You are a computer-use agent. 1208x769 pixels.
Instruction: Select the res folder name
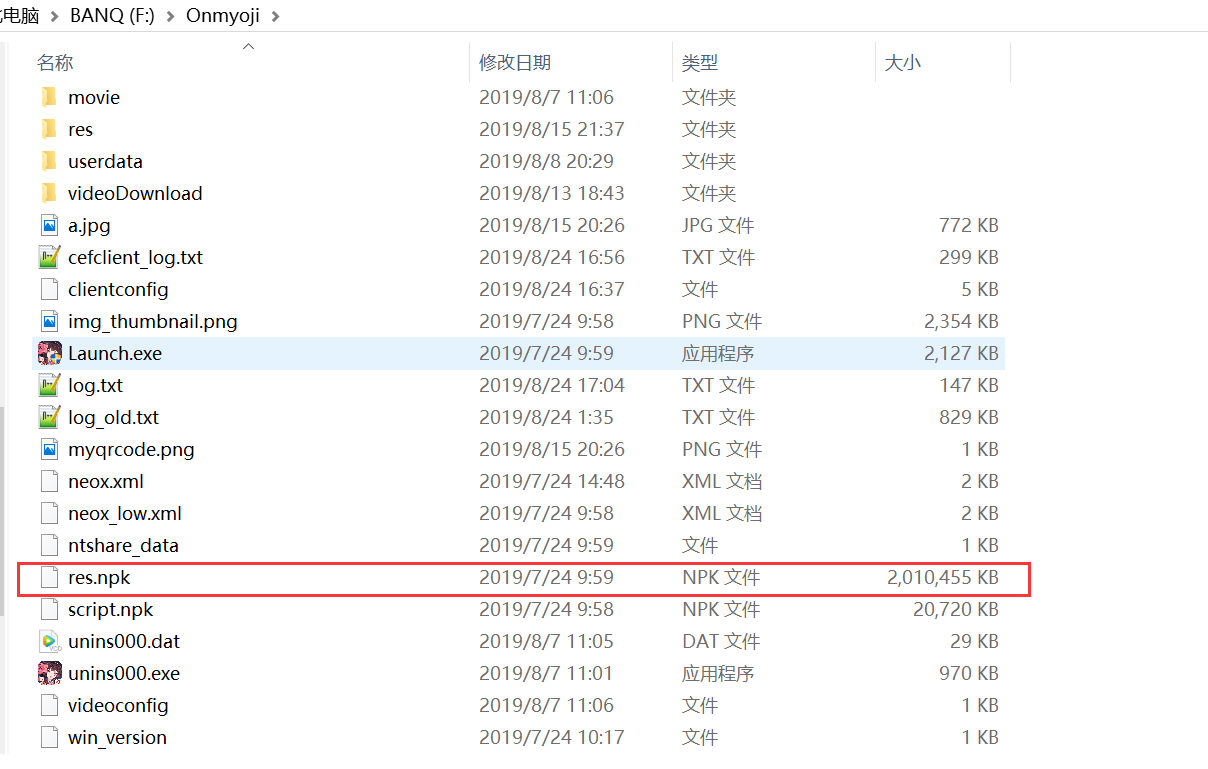(80, 129)
